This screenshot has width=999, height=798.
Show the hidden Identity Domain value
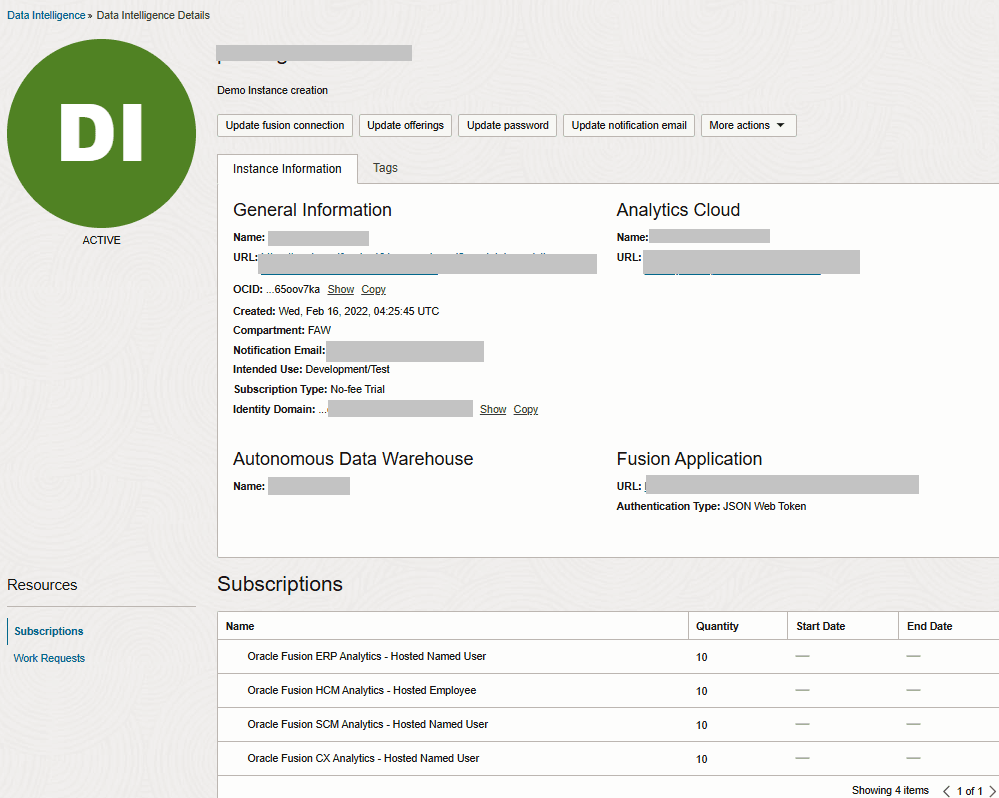pos(492,409)
